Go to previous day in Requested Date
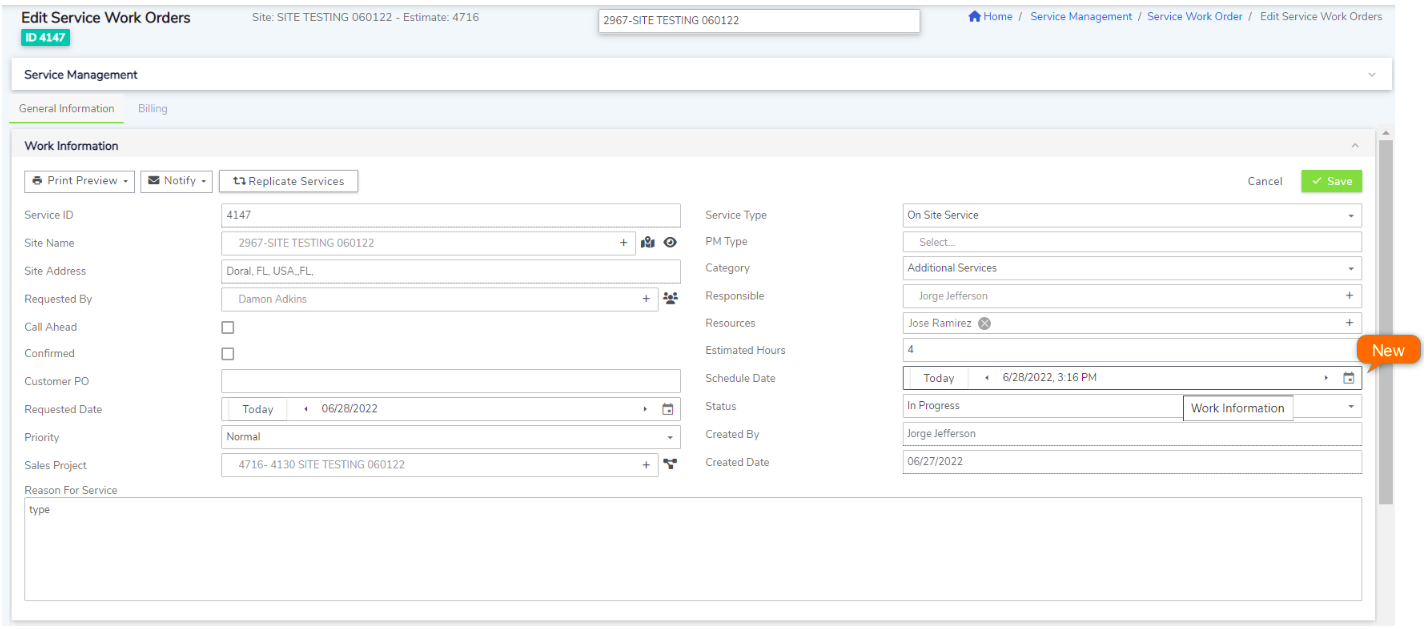Viewport: 1427px width, 629px height. pyautogui.click(x=305, y=409)
